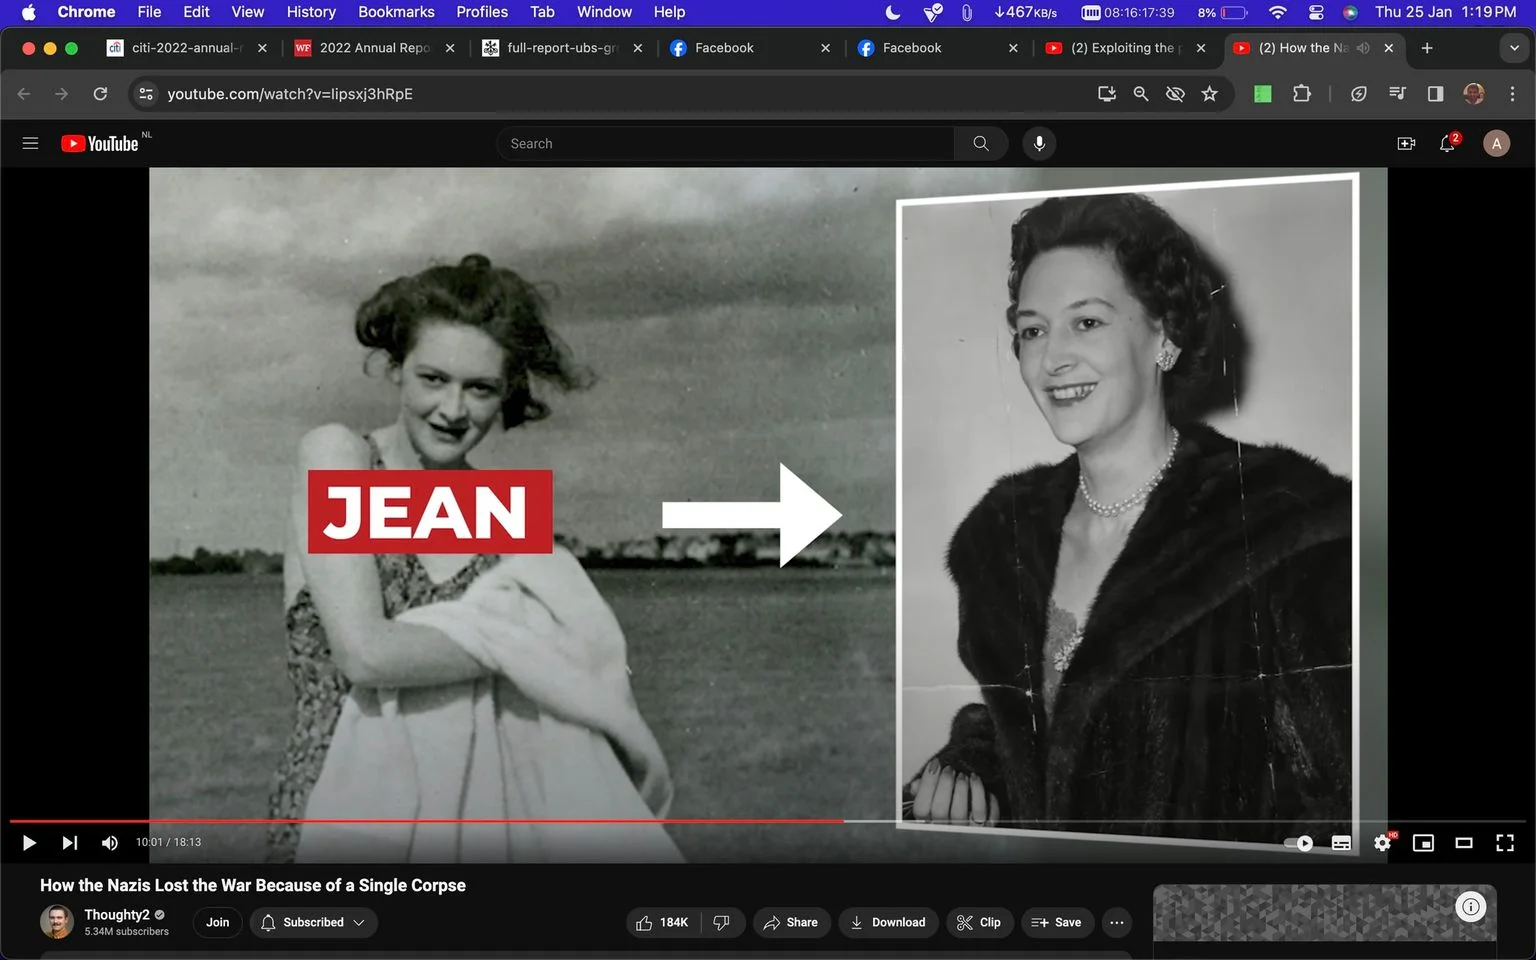Viewport: 1536px width, 960px height.
Task: Click the install app icon in address bar
Action: pos(1107,94)
